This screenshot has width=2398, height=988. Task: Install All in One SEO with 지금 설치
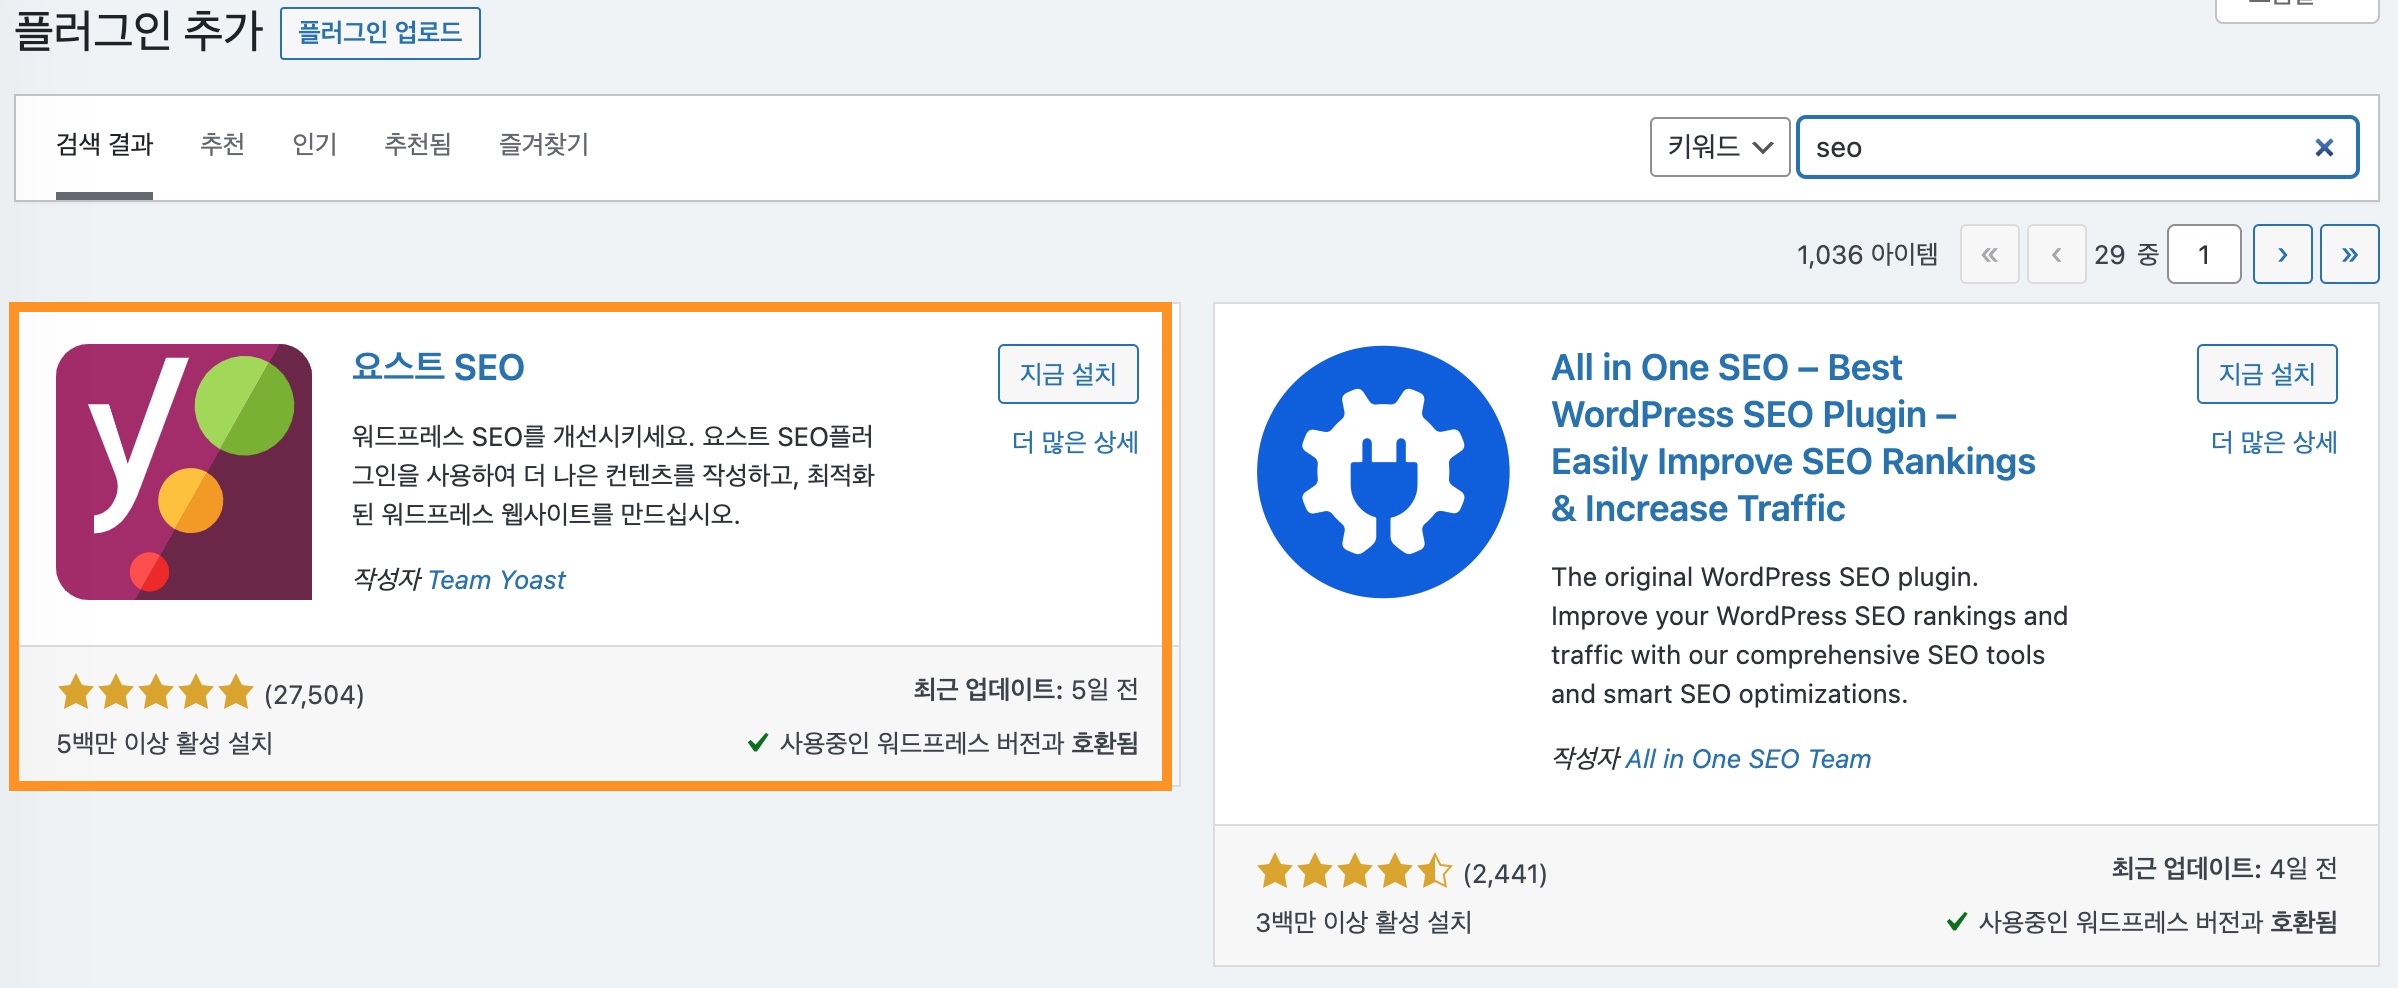point(2266,374)
